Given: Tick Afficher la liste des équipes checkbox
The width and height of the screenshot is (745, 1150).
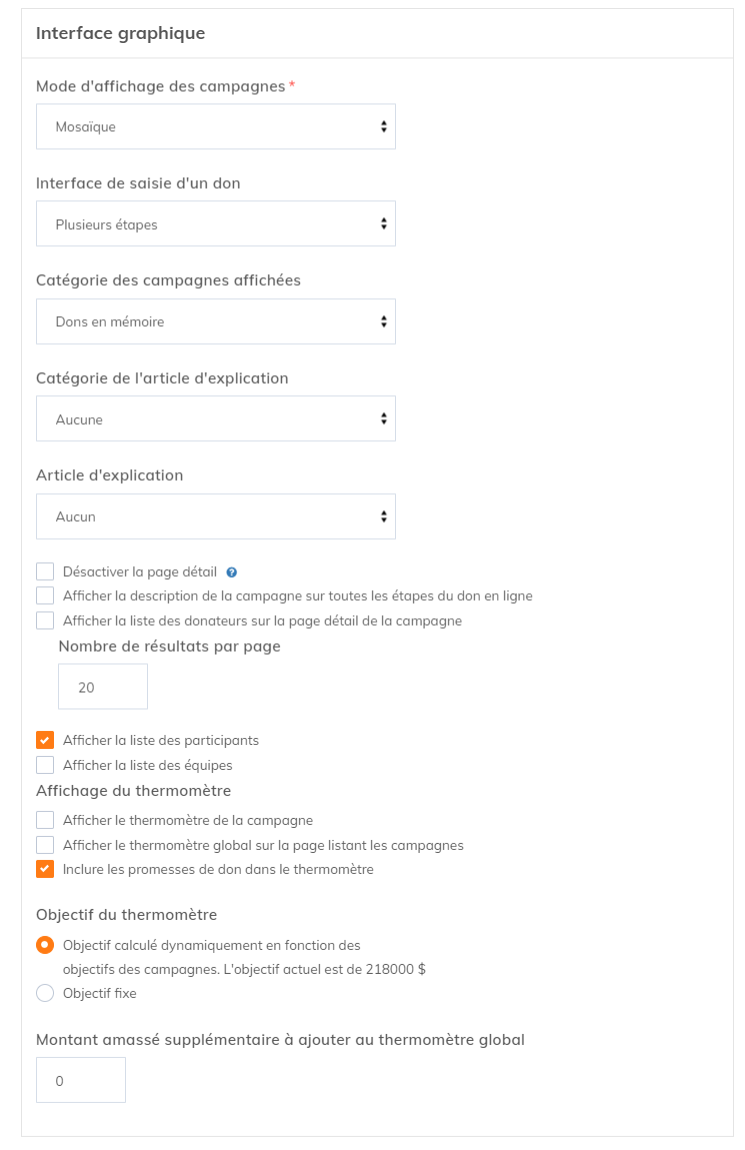Looking at the screenshot, I should pyautogui.click(x=45, y=765).
